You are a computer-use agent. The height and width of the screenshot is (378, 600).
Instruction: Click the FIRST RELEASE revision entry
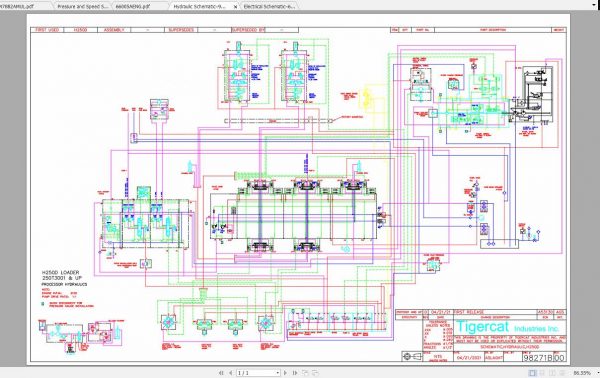point(469,312)
